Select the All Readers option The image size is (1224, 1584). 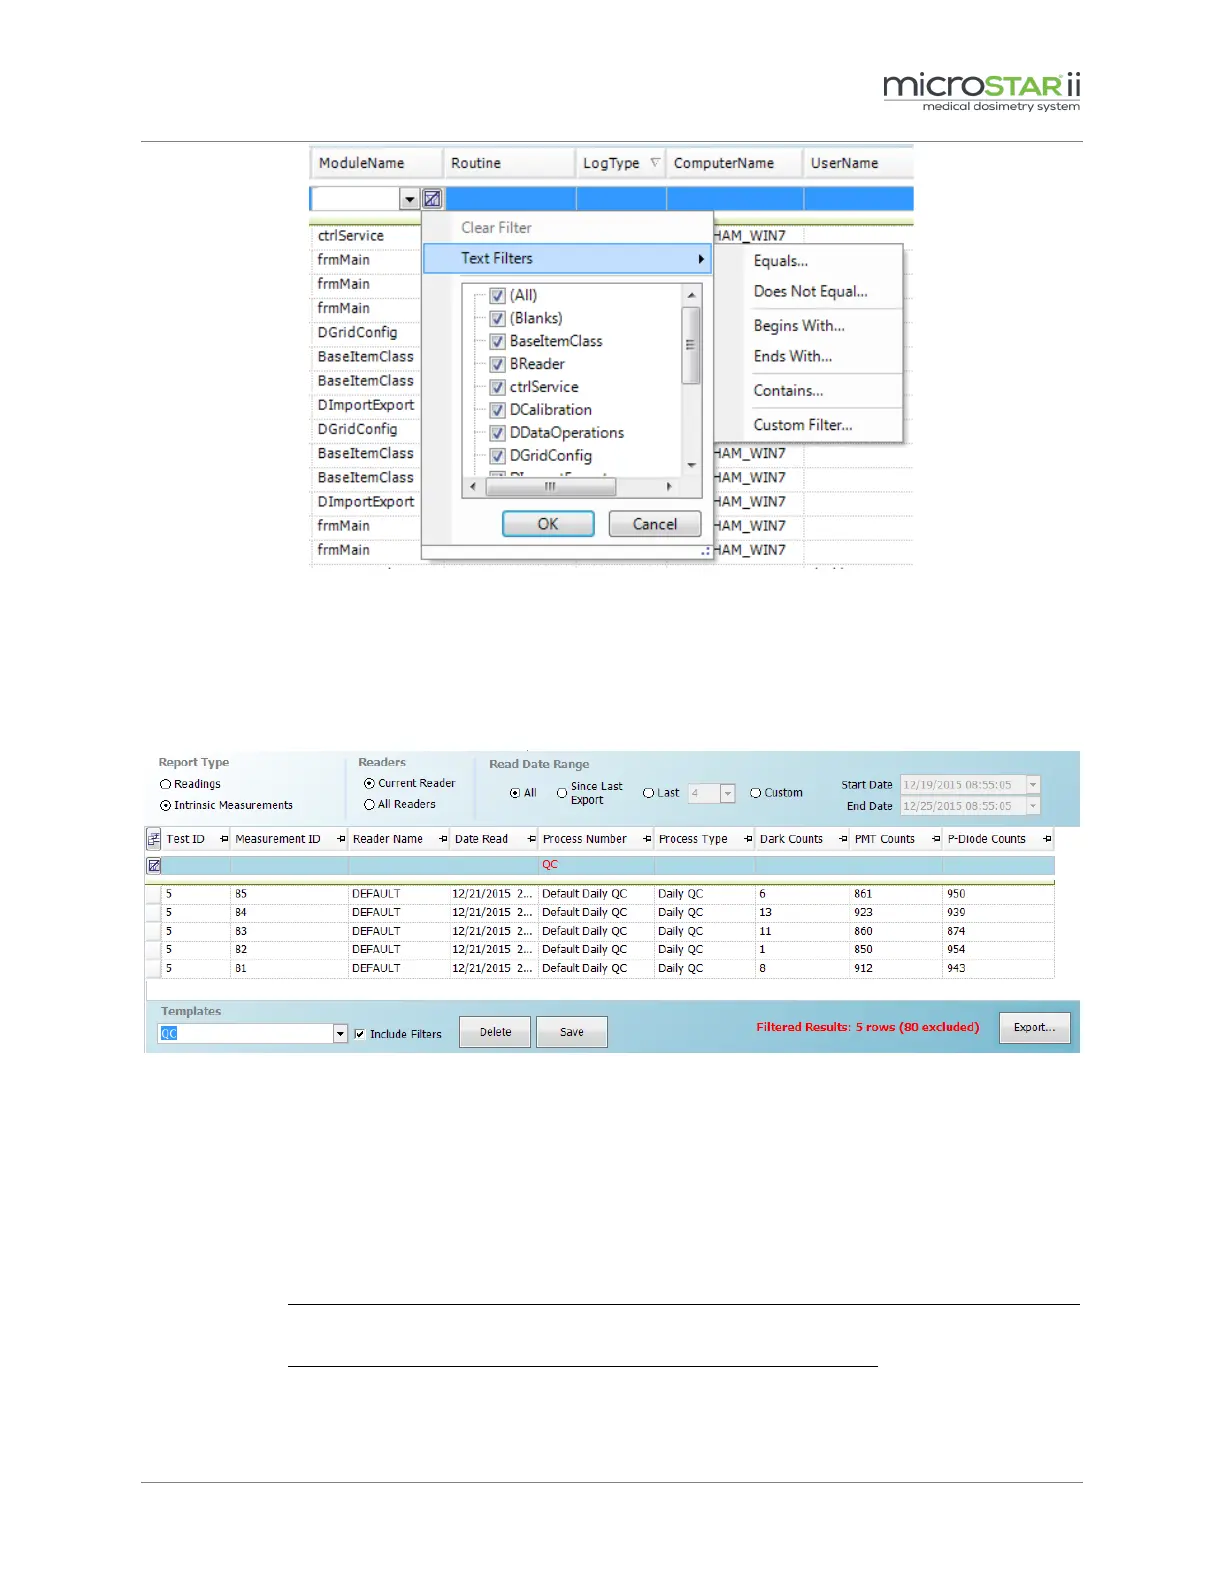(x=370, y=804)
